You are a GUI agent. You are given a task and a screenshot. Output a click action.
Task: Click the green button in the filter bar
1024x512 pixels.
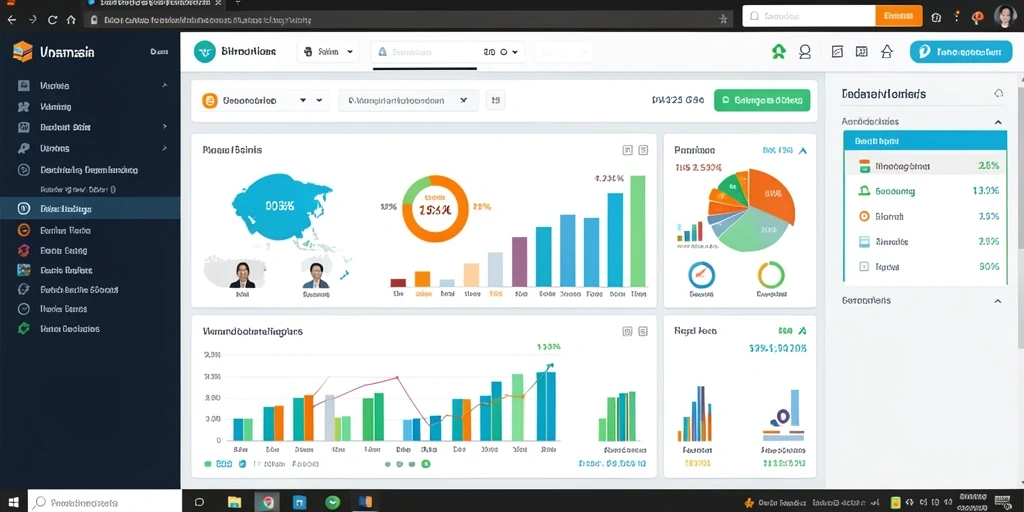pyautogui.click(x=762, y=101)
